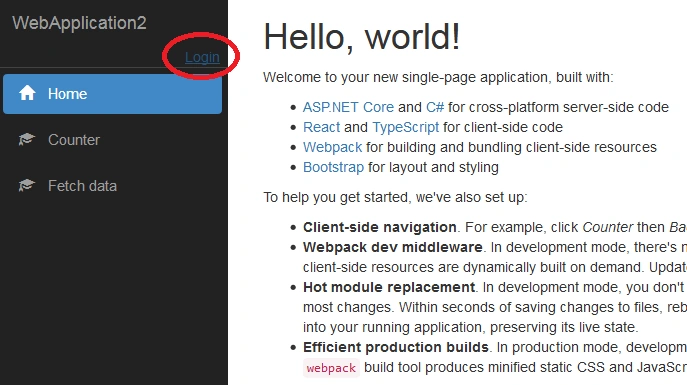Viewport: 687px width, 385px height.
Task: Visit the TypeScript link
Action: pyautogui.click(x=405, y=127)
